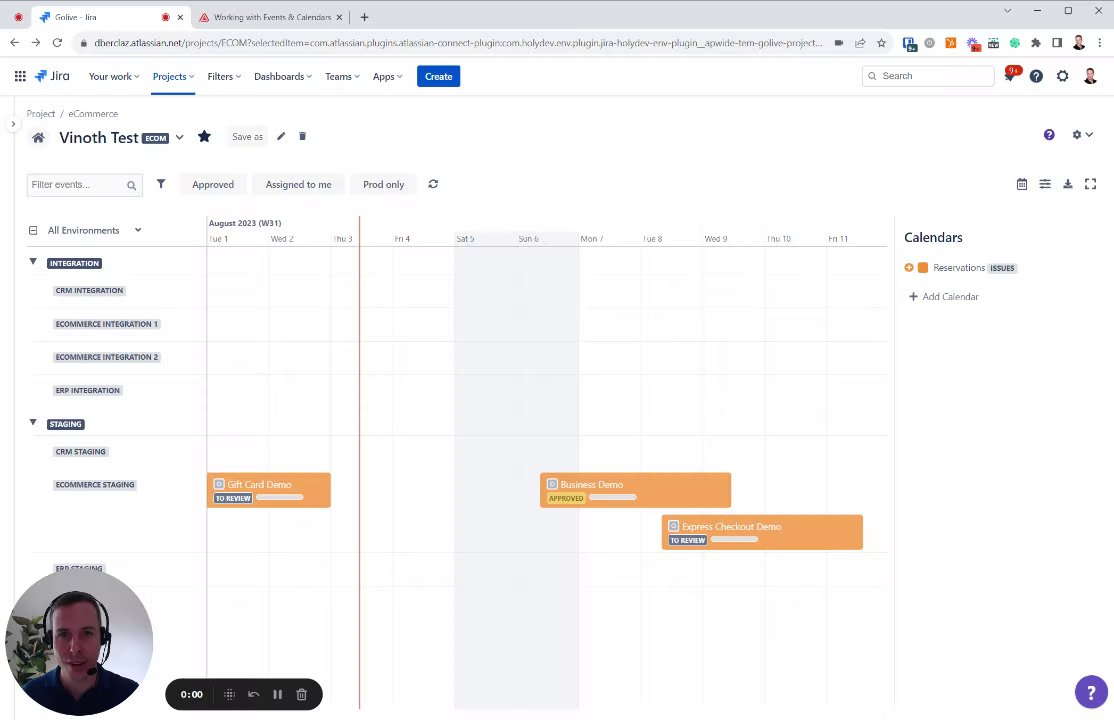Download the timeline export icon
The image size is (1114, 720).
click(1068, 184)
